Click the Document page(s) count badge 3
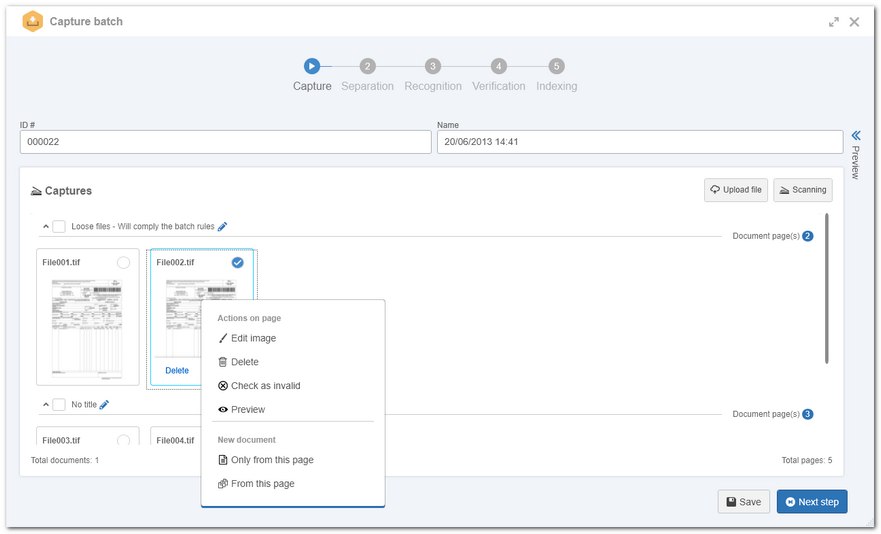 [807, 414]
